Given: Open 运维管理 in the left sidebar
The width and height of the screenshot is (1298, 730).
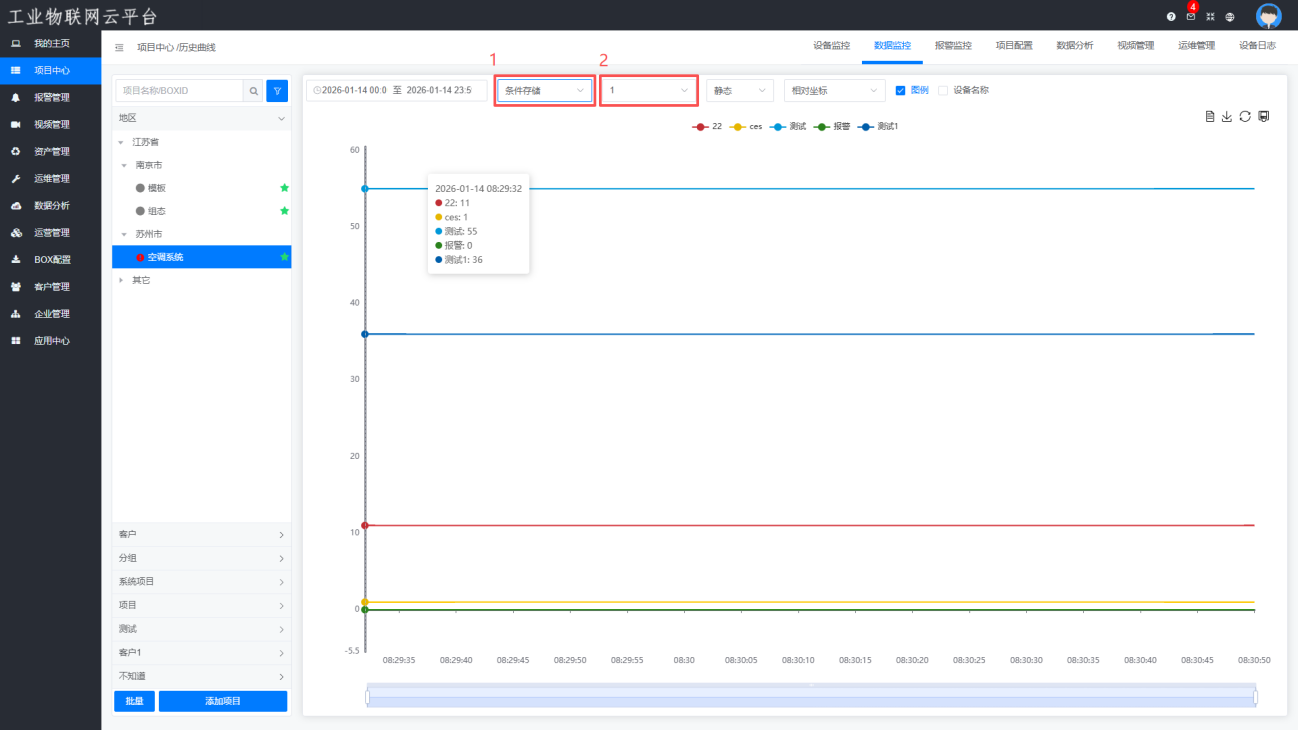Looking at the screenshot, I should pos(51,179).
